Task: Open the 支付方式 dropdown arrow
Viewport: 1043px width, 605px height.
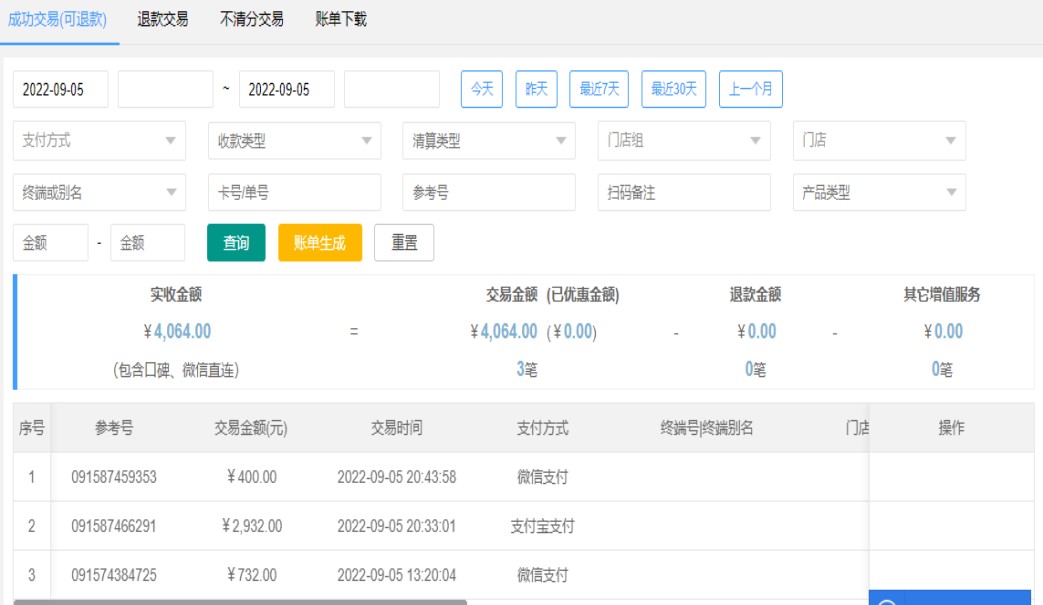Action: tap(171, 141)
